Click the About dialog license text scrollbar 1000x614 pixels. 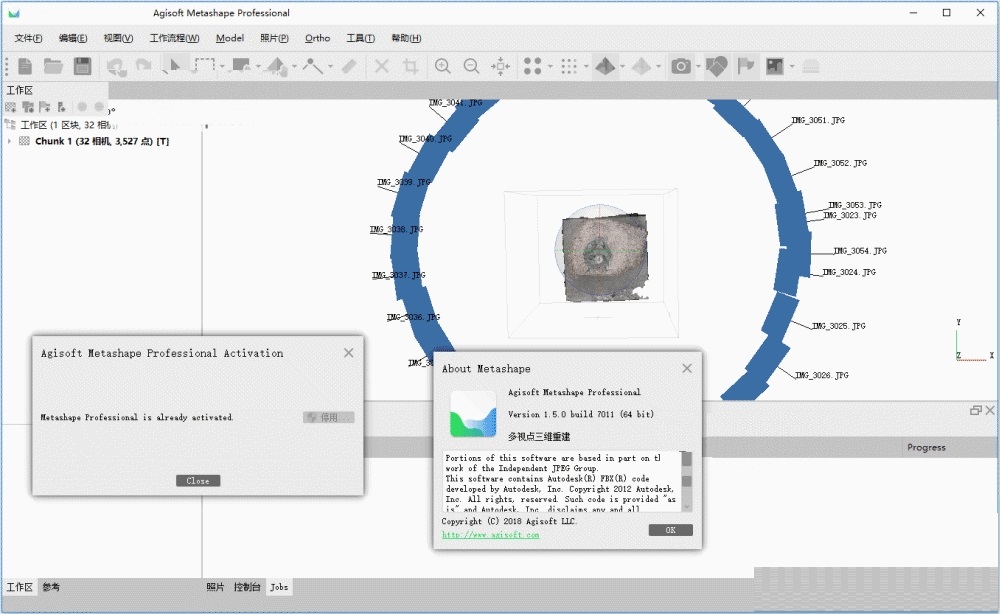coord(686,480)
